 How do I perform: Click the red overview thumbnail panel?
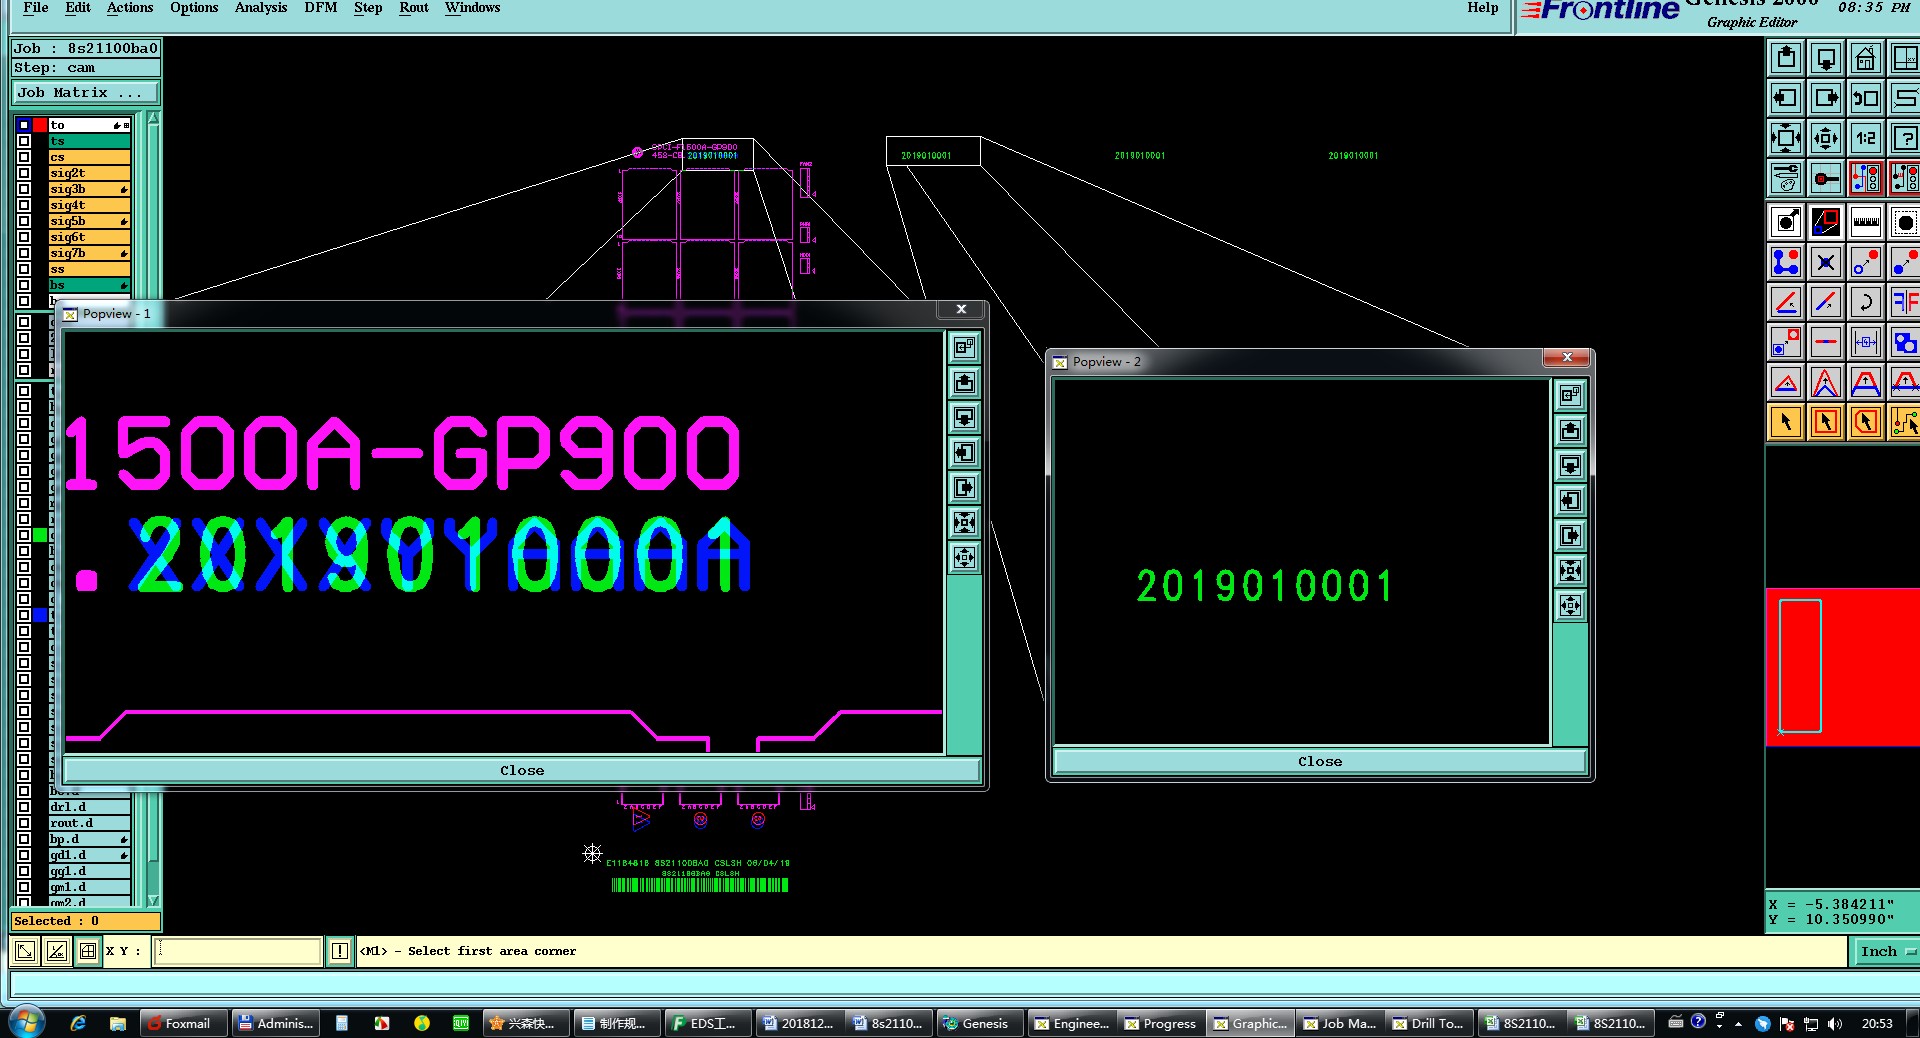tap(1842, 667)
